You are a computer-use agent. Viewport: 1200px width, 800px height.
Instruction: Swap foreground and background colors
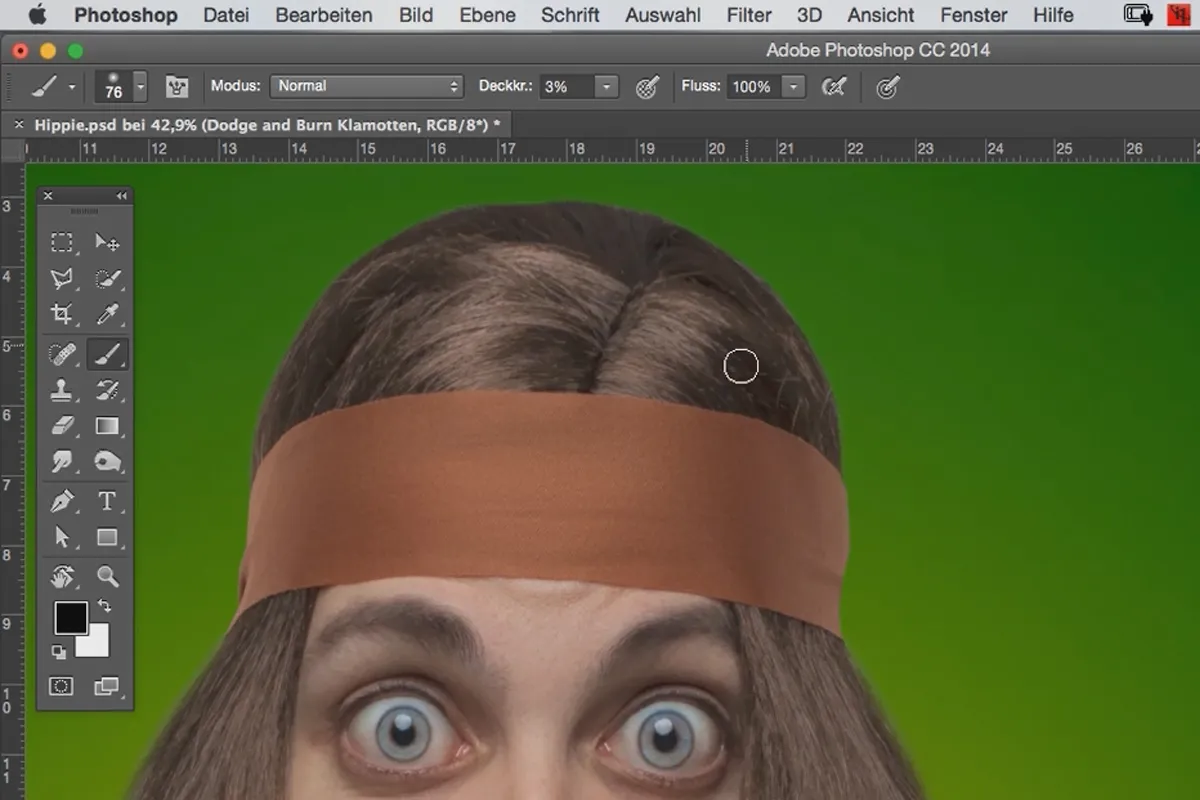(104, 607)
